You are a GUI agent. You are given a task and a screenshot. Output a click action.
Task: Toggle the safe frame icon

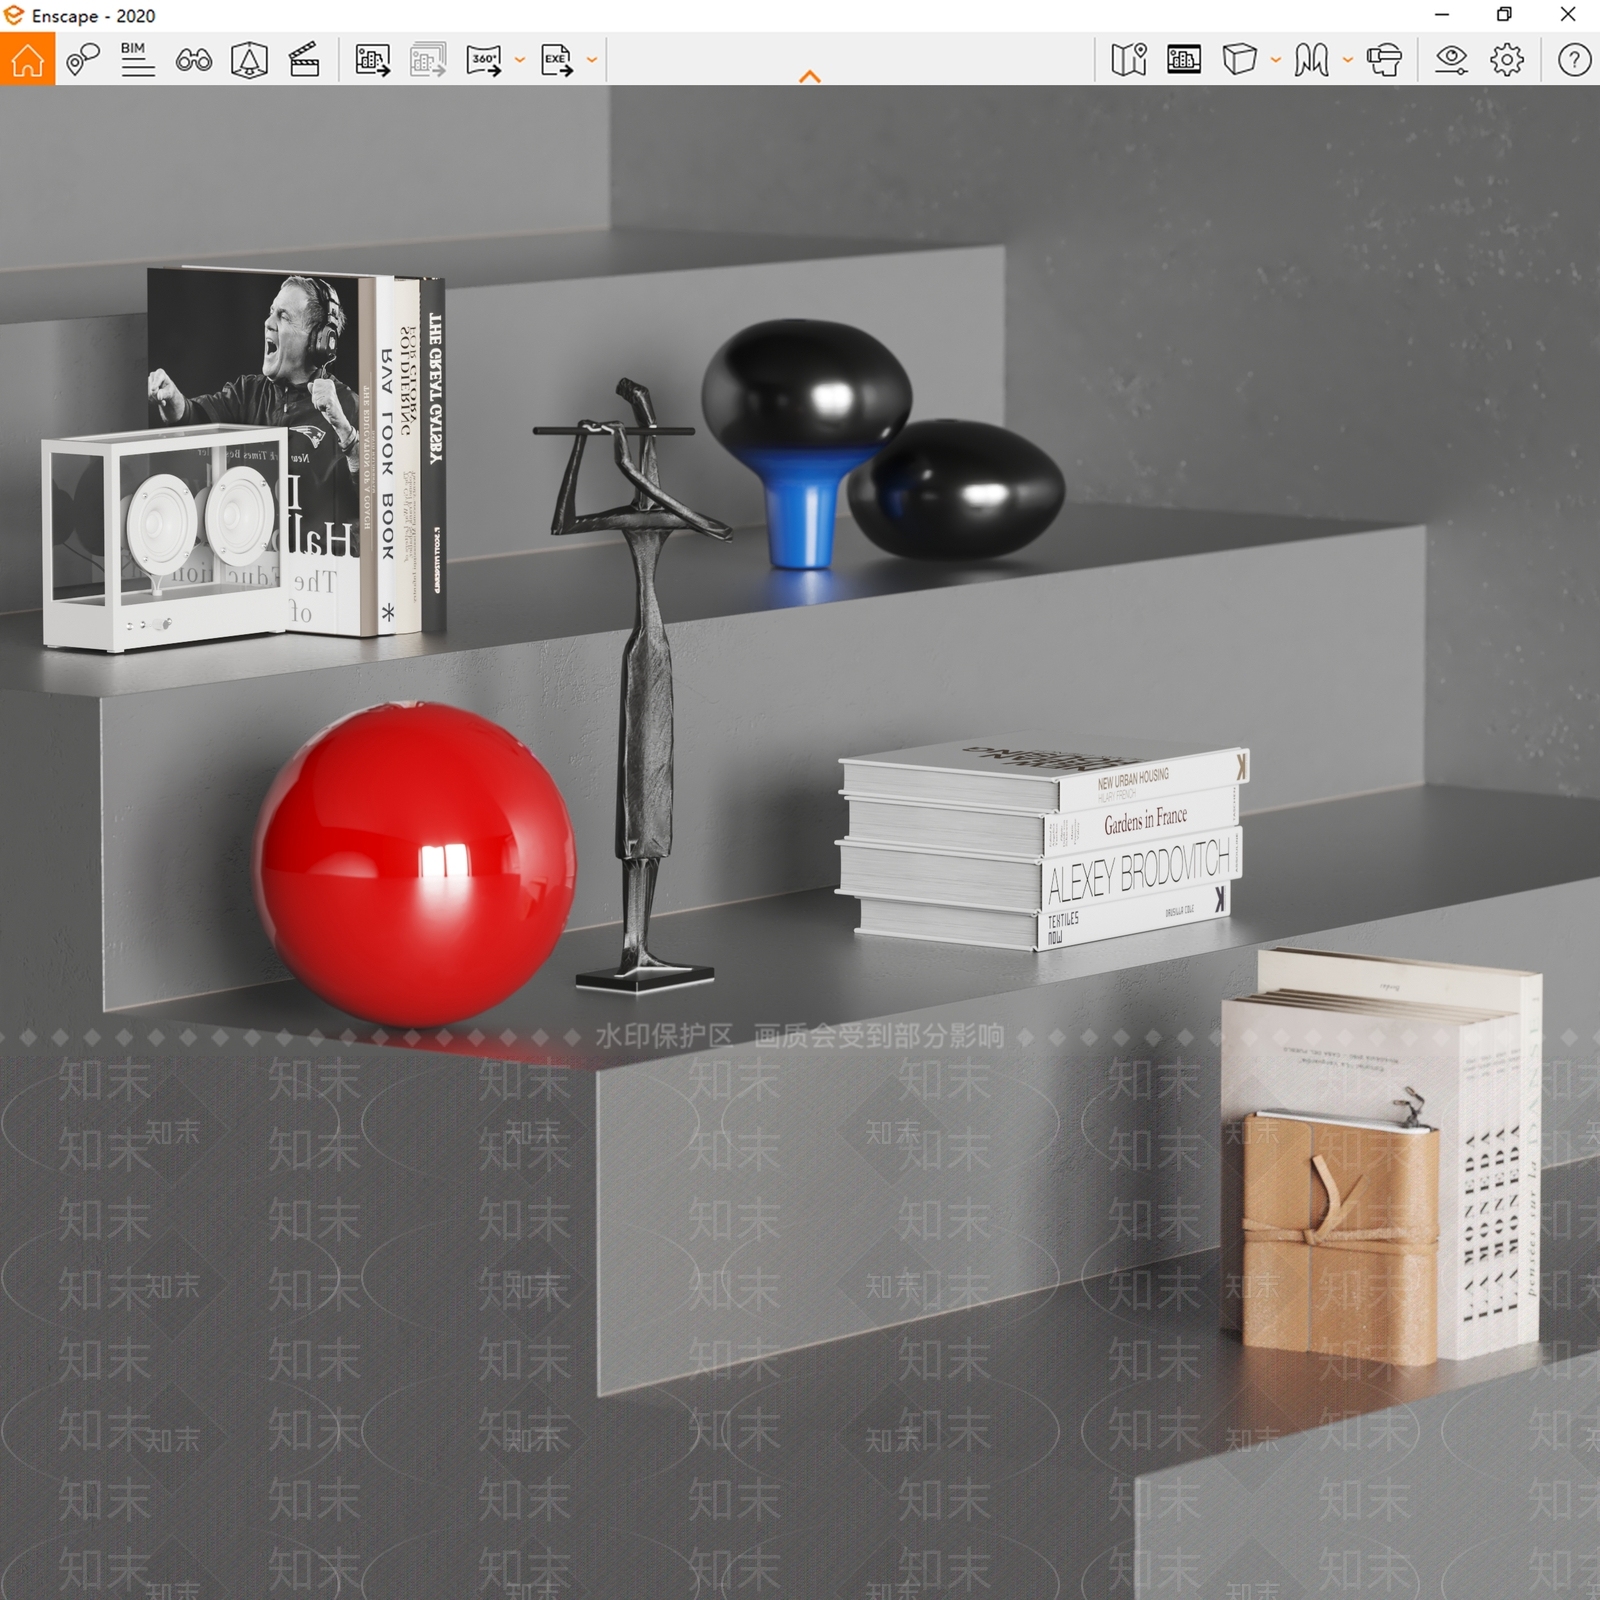click(x=249, y=60)
